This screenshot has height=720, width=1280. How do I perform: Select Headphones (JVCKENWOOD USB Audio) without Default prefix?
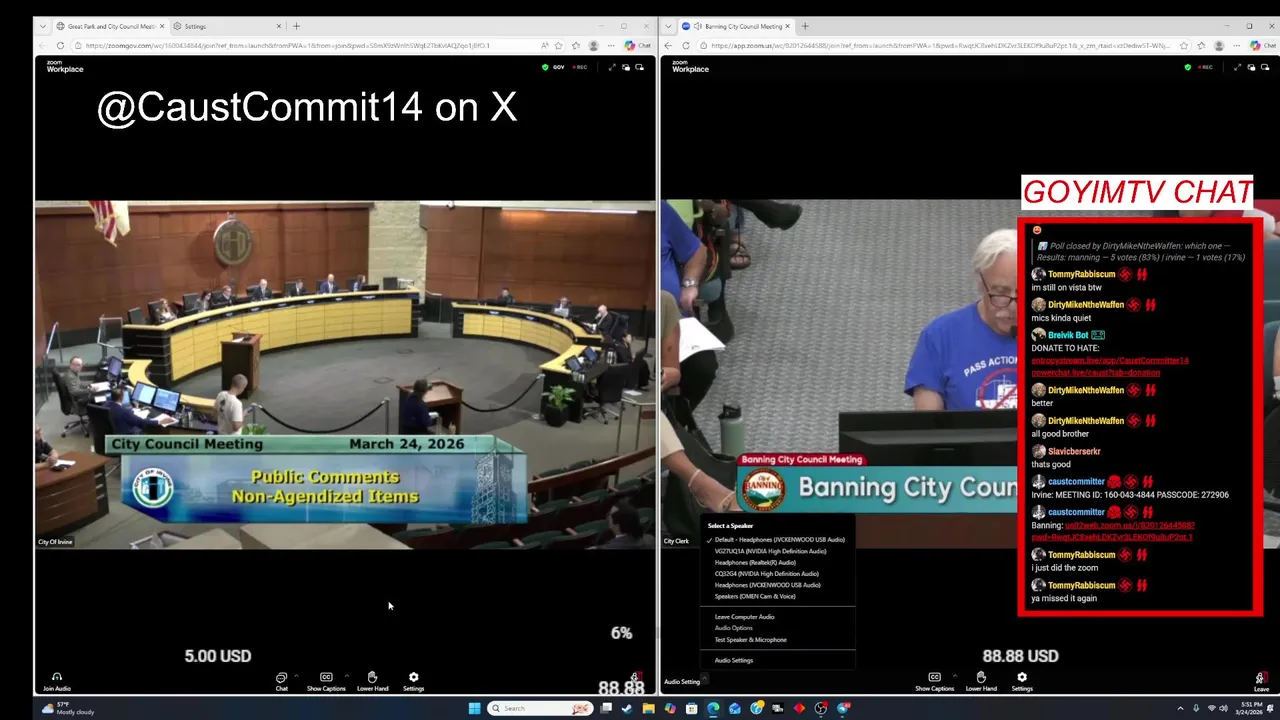point(767,585)
